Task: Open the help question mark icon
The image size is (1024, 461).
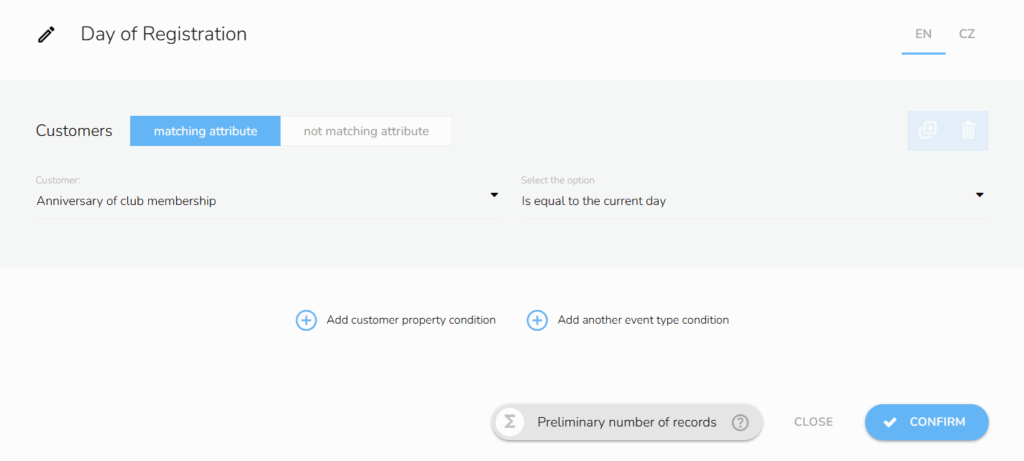Action: click(740, 422)
